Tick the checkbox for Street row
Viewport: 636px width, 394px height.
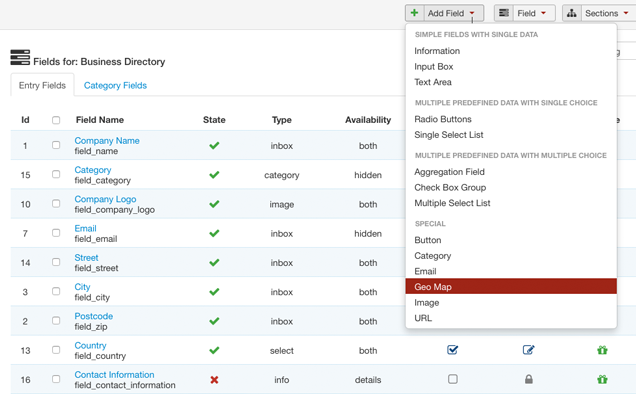(56, 262)
